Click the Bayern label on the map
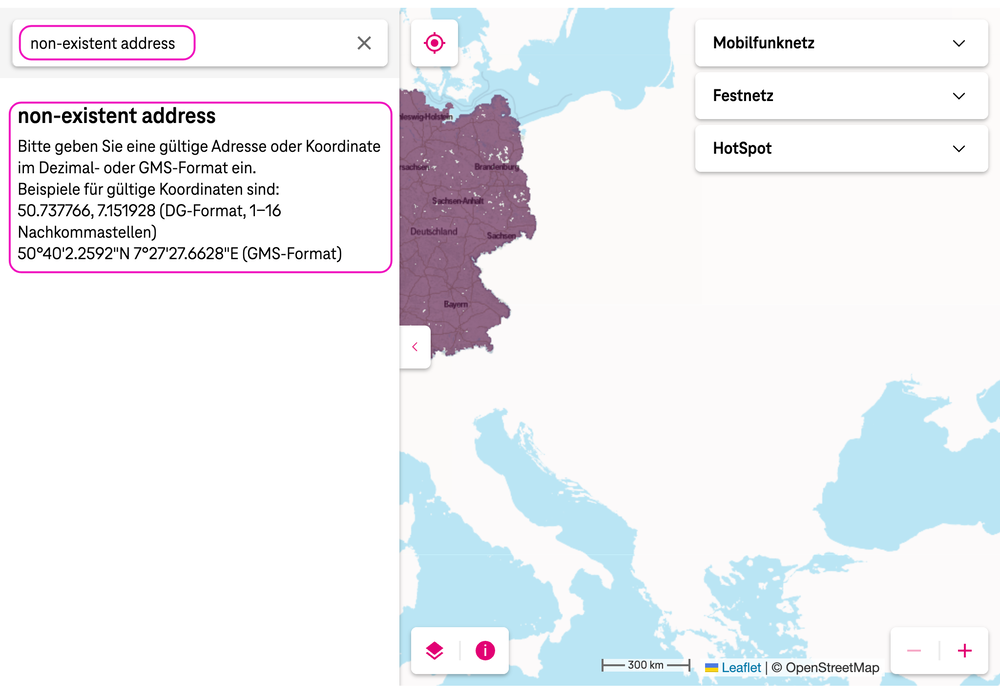The width and height of the screenshot is (1000, 696). (456, 303)
